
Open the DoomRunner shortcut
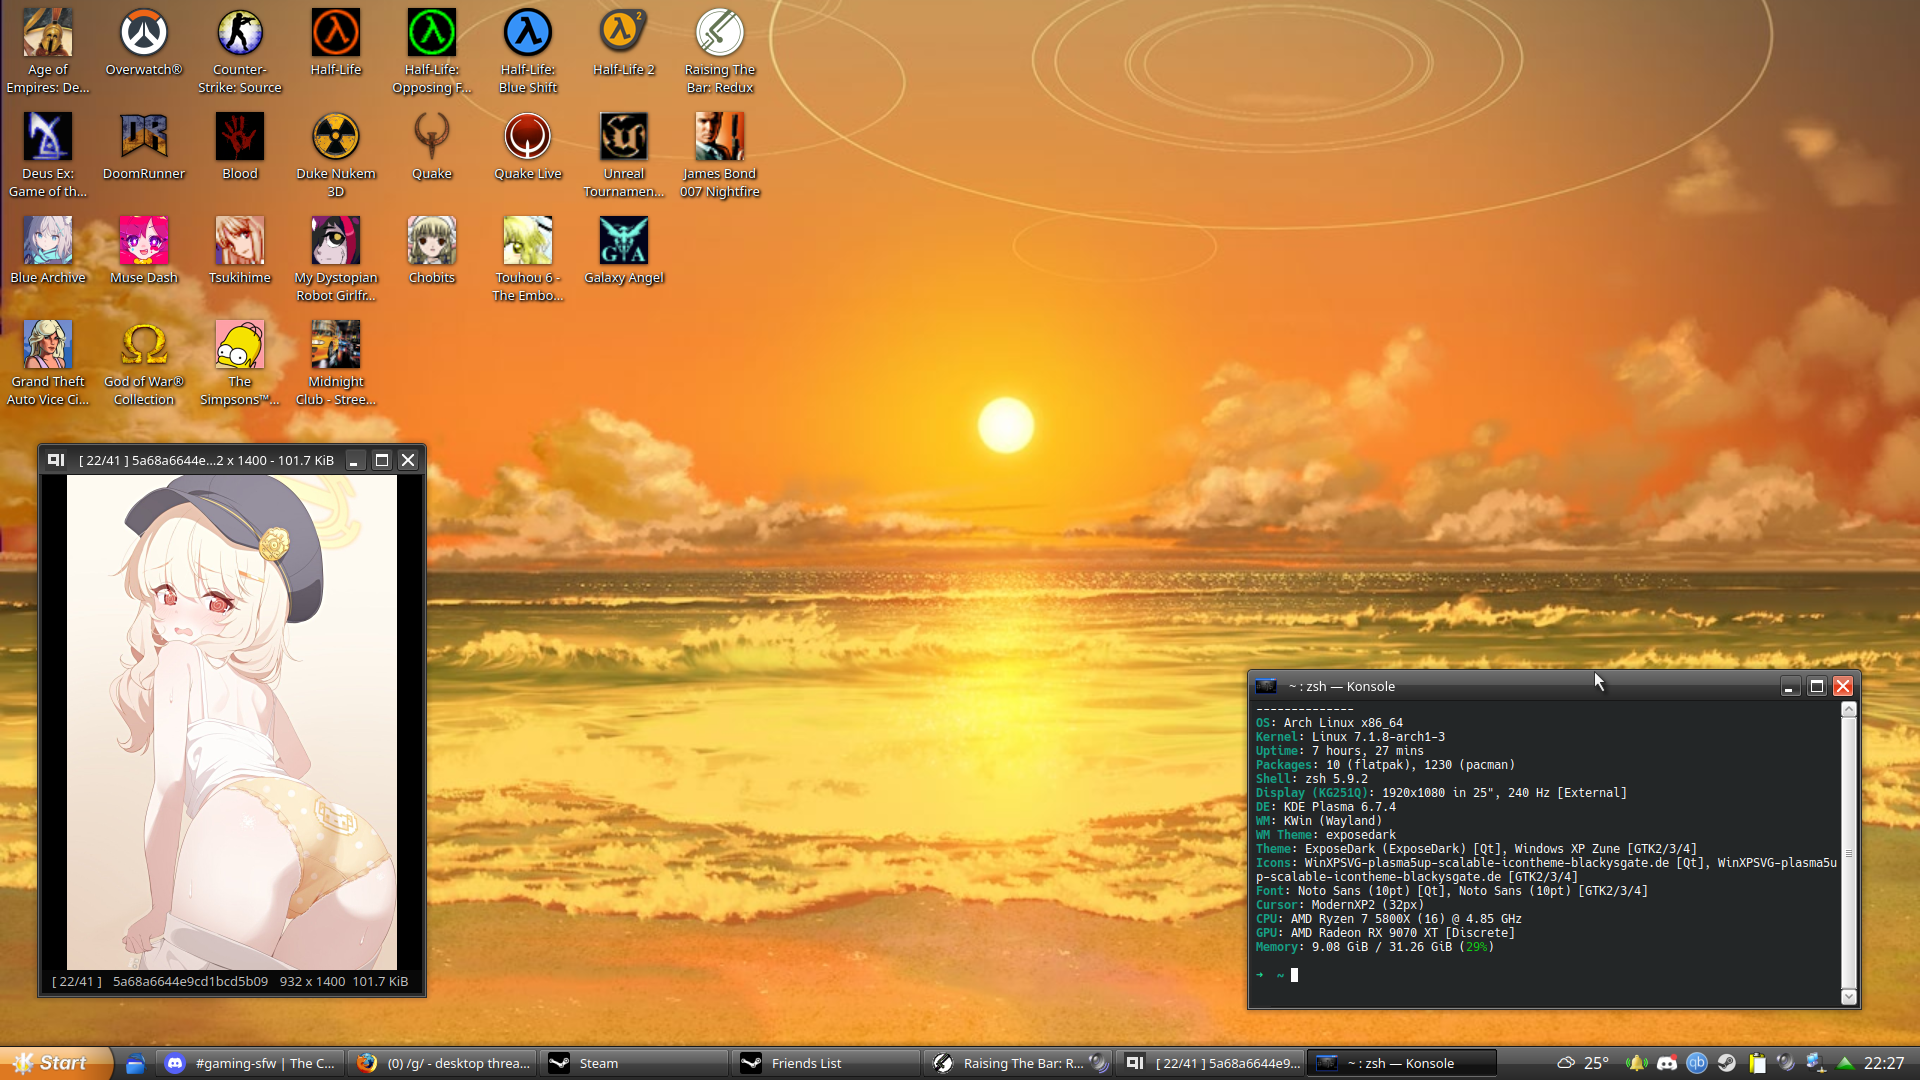click(x=144, y=147)
